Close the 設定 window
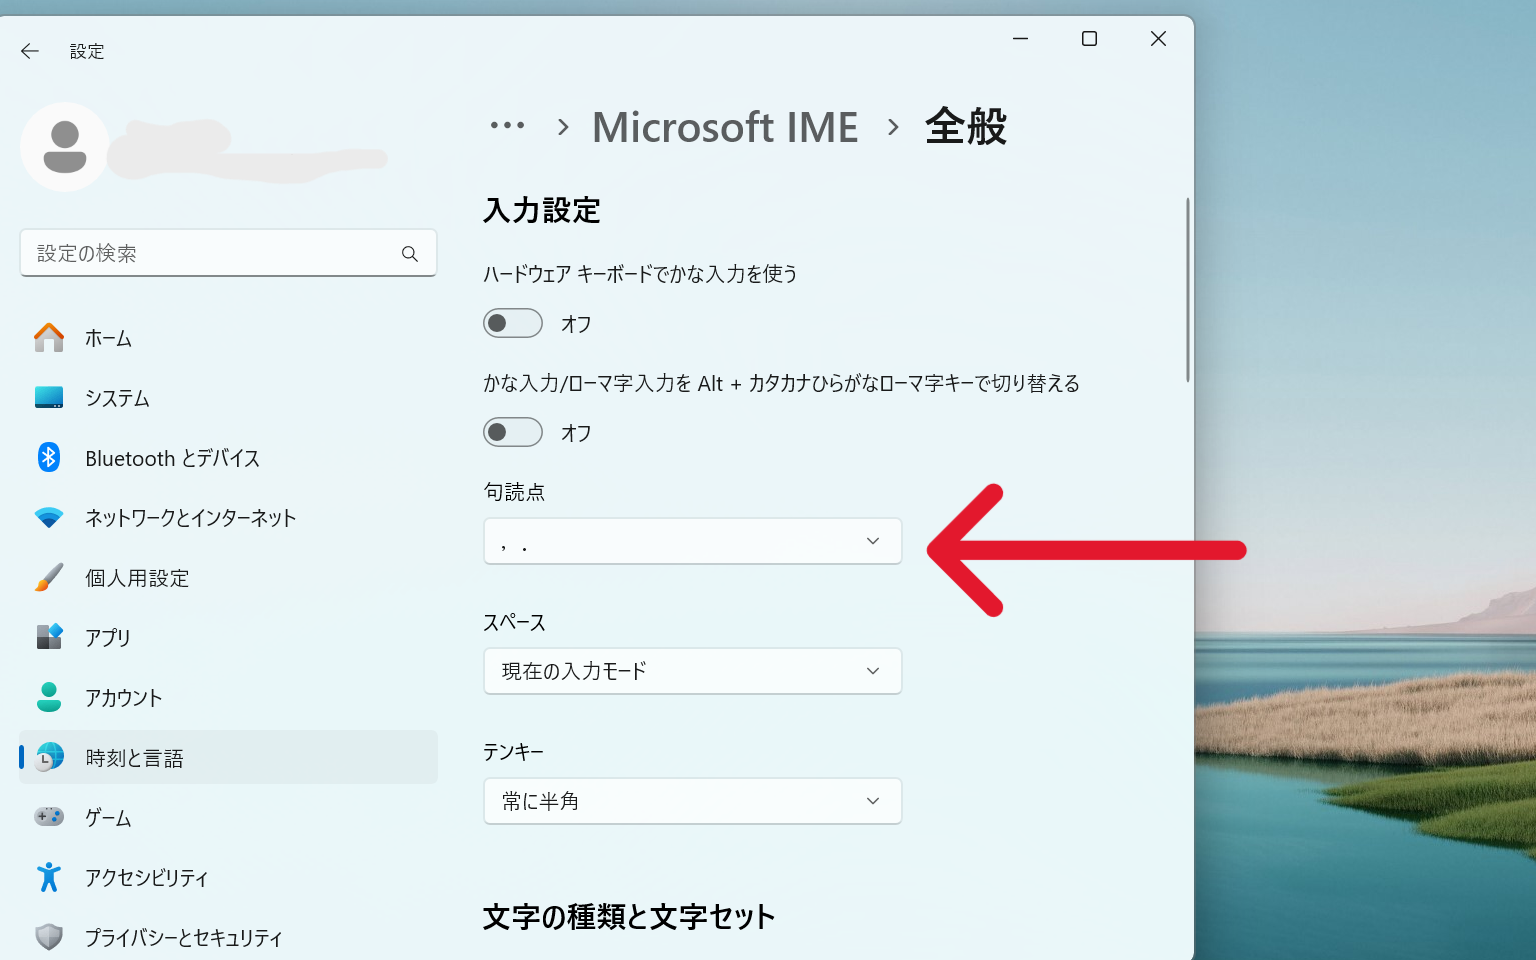 point(1158,39)
